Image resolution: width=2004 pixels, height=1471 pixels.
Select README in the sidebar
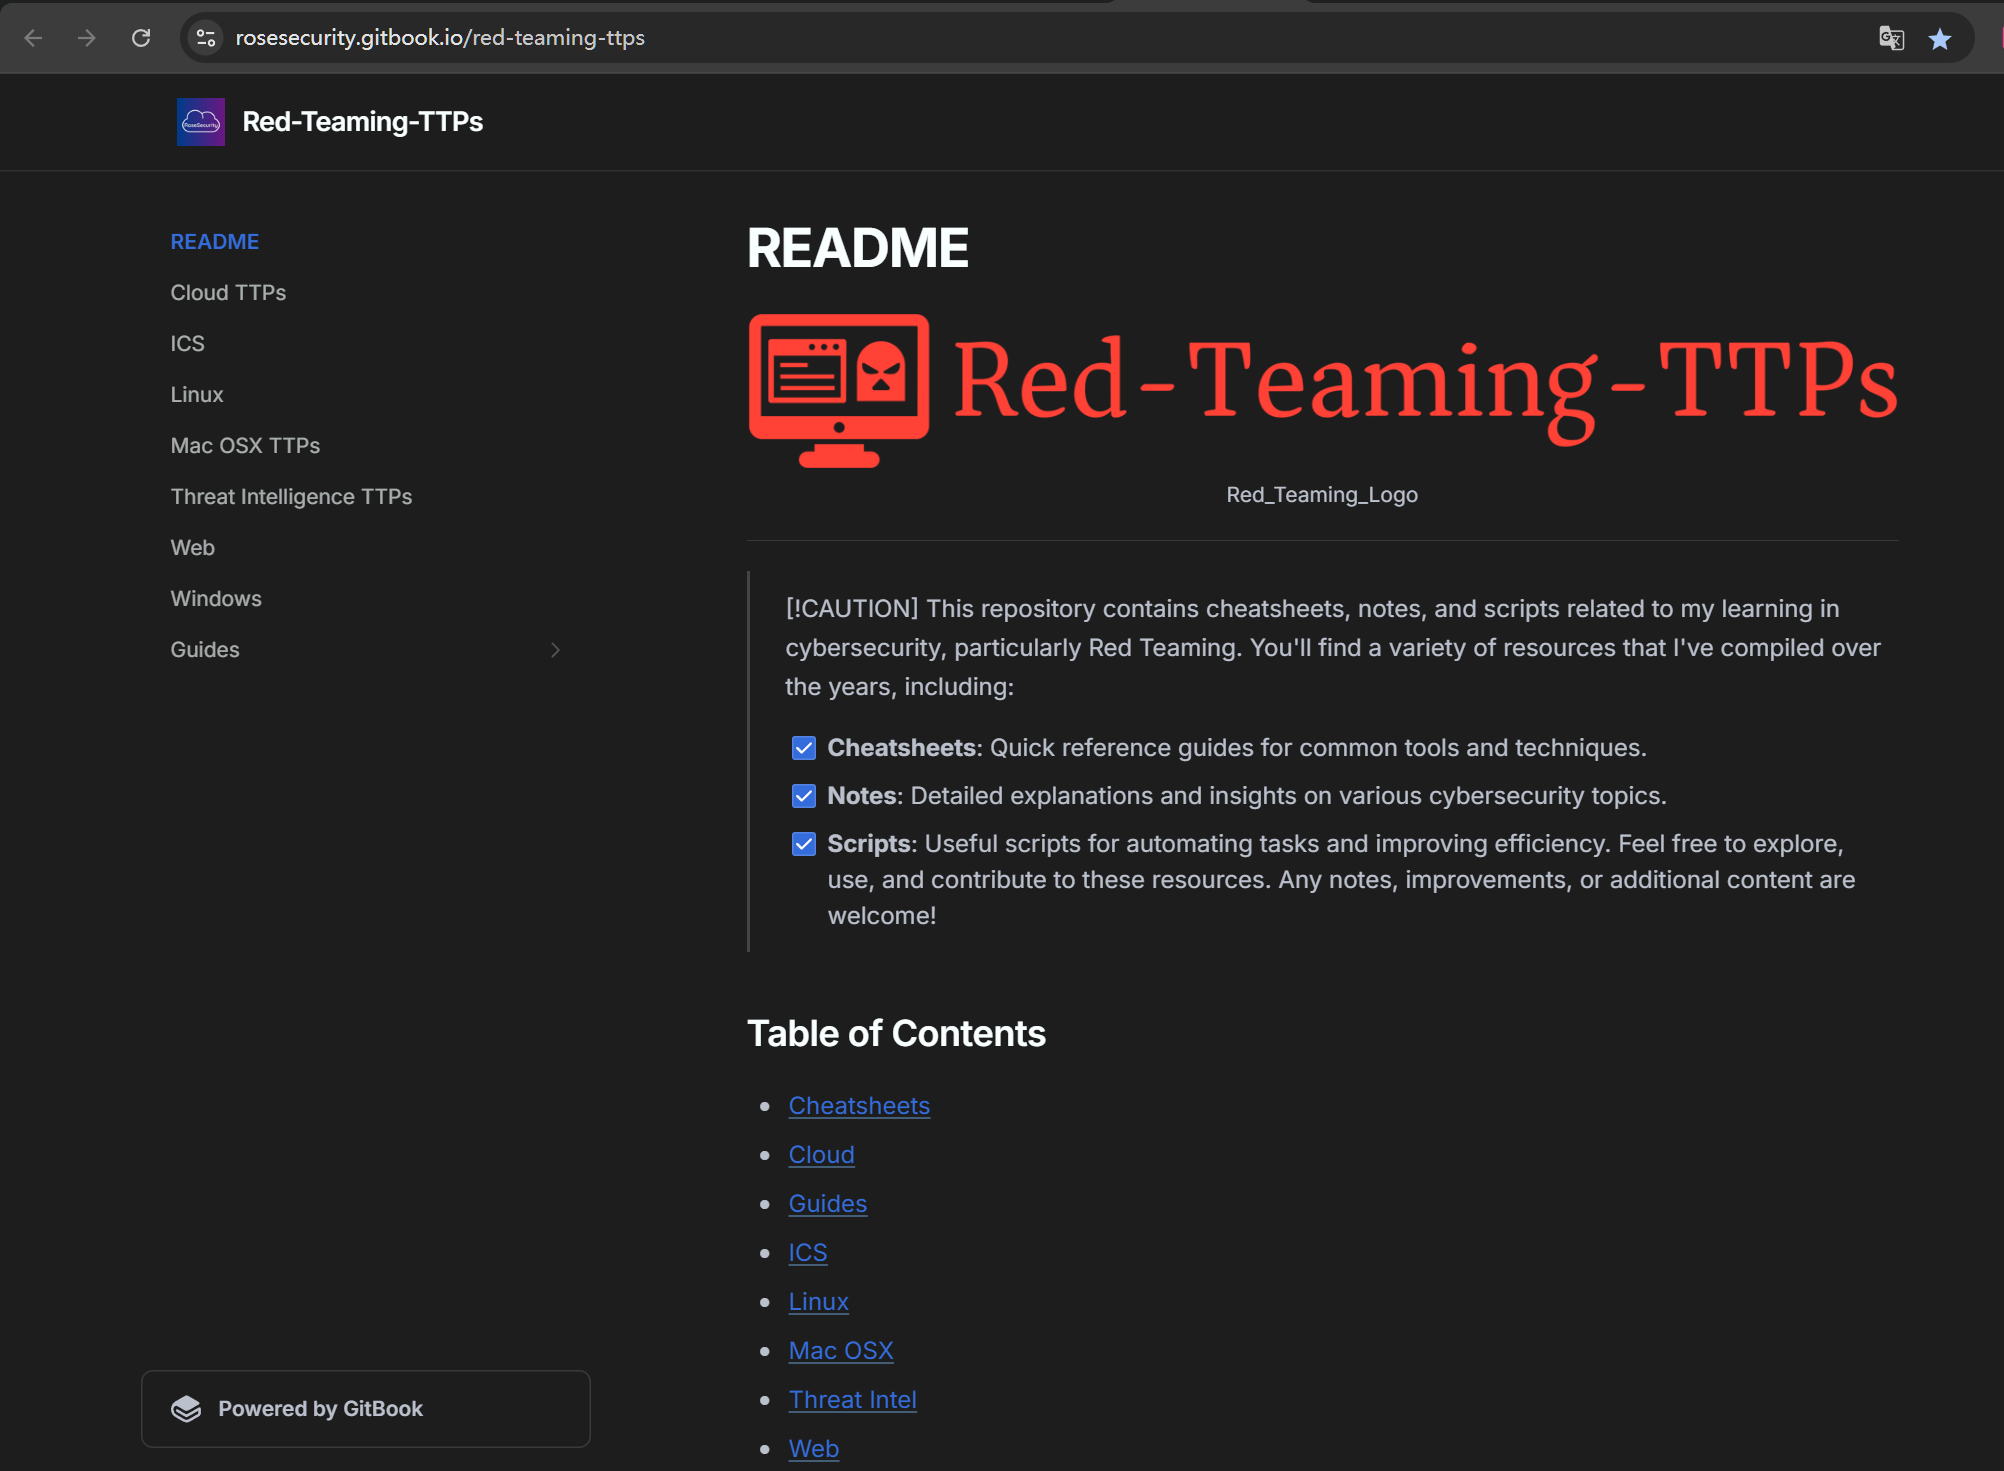tap(215, 242)
